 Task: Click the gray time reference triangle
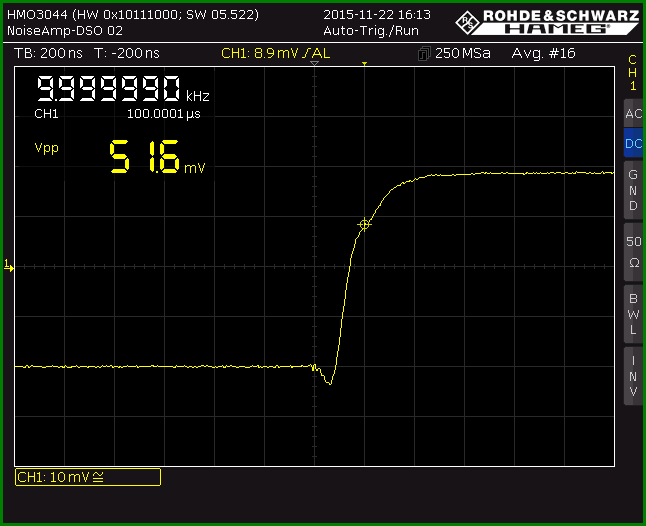[314, 64]
